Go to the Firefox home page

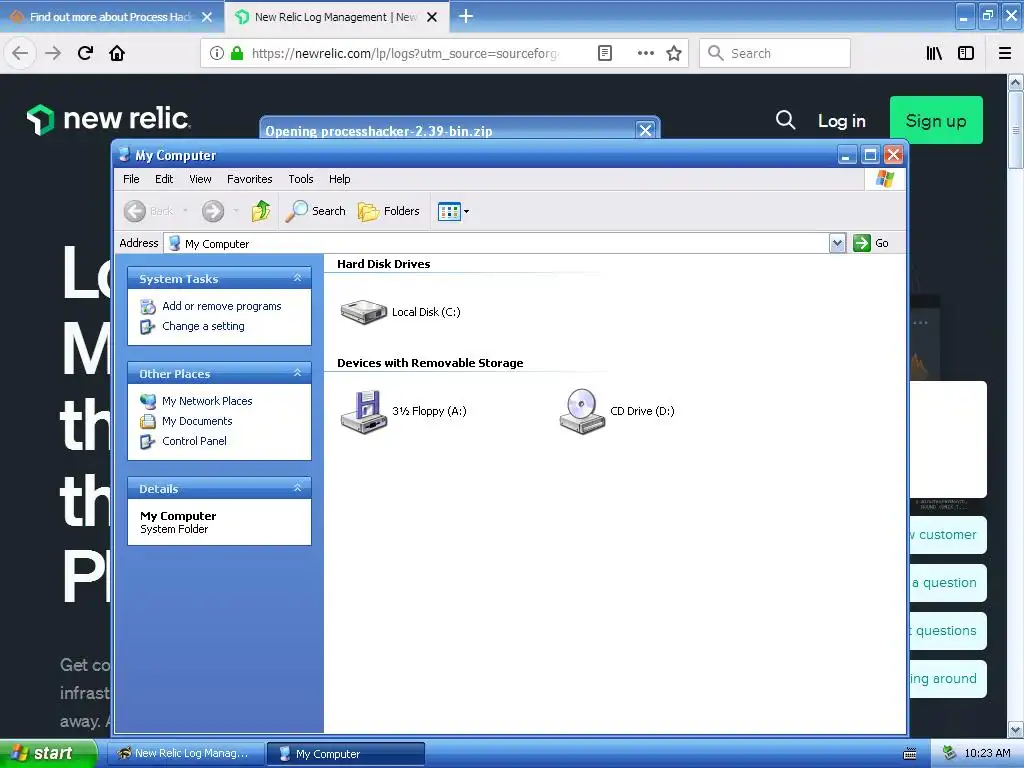(117, 53)
